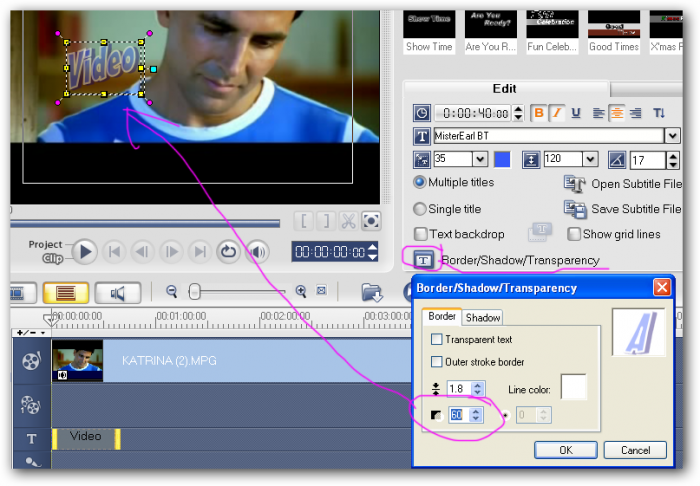Switch text to vertical orientation

[659, 113]
